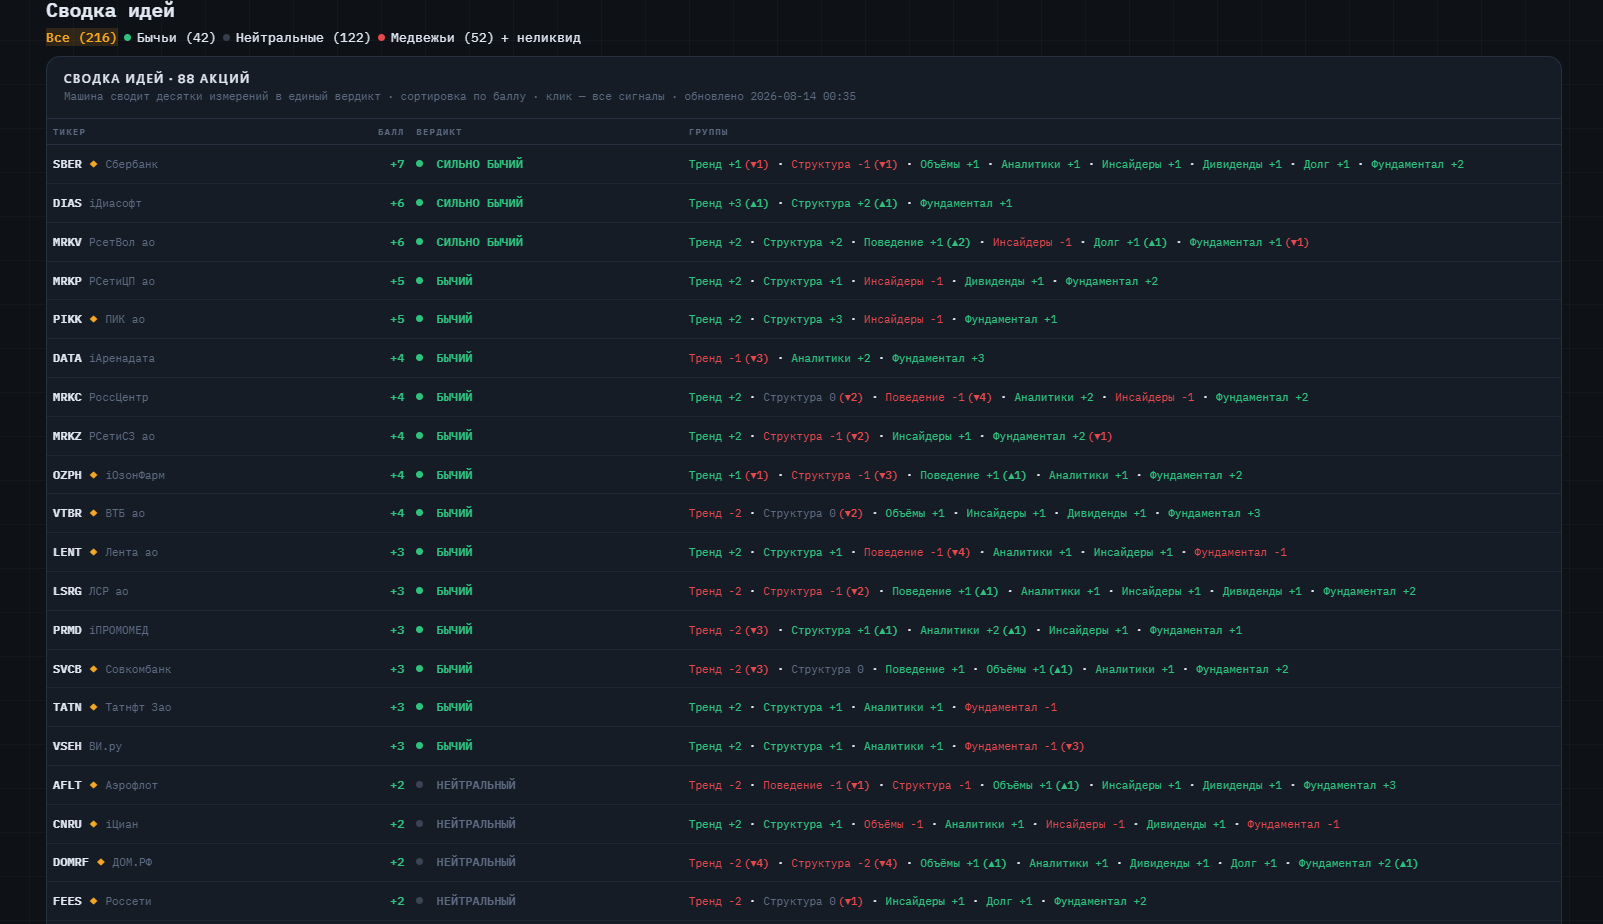Click LENT's Фундаментал -1 group tag
Screen dimensions: 1603x924
coord(1240,552)
